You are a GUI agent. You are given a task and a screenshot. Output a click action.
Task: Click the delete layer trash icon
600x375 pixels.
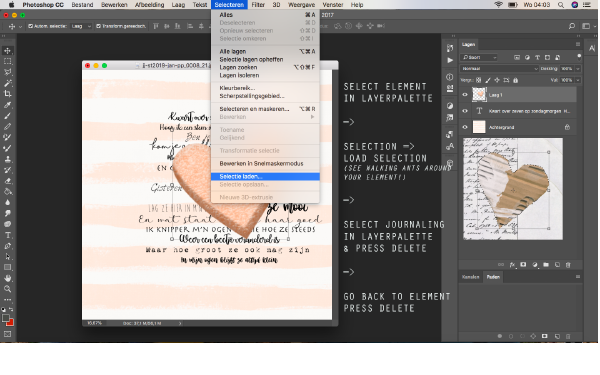coord(568,264)
